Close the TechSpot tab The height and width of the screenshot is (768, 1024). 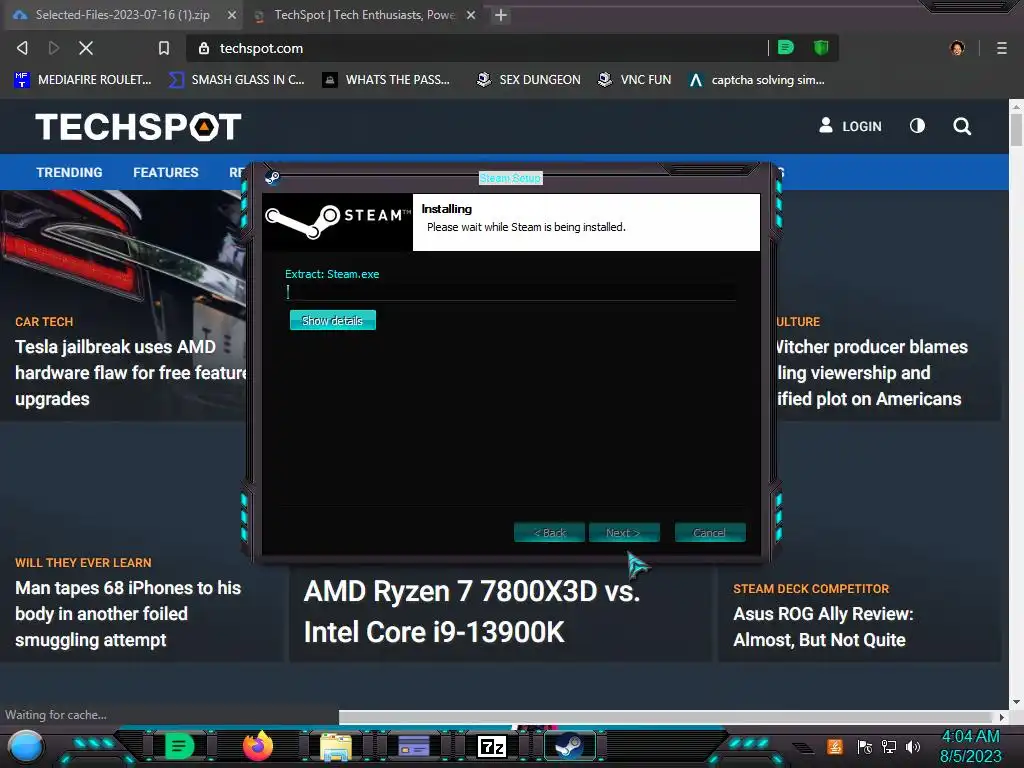pos(471,15)
